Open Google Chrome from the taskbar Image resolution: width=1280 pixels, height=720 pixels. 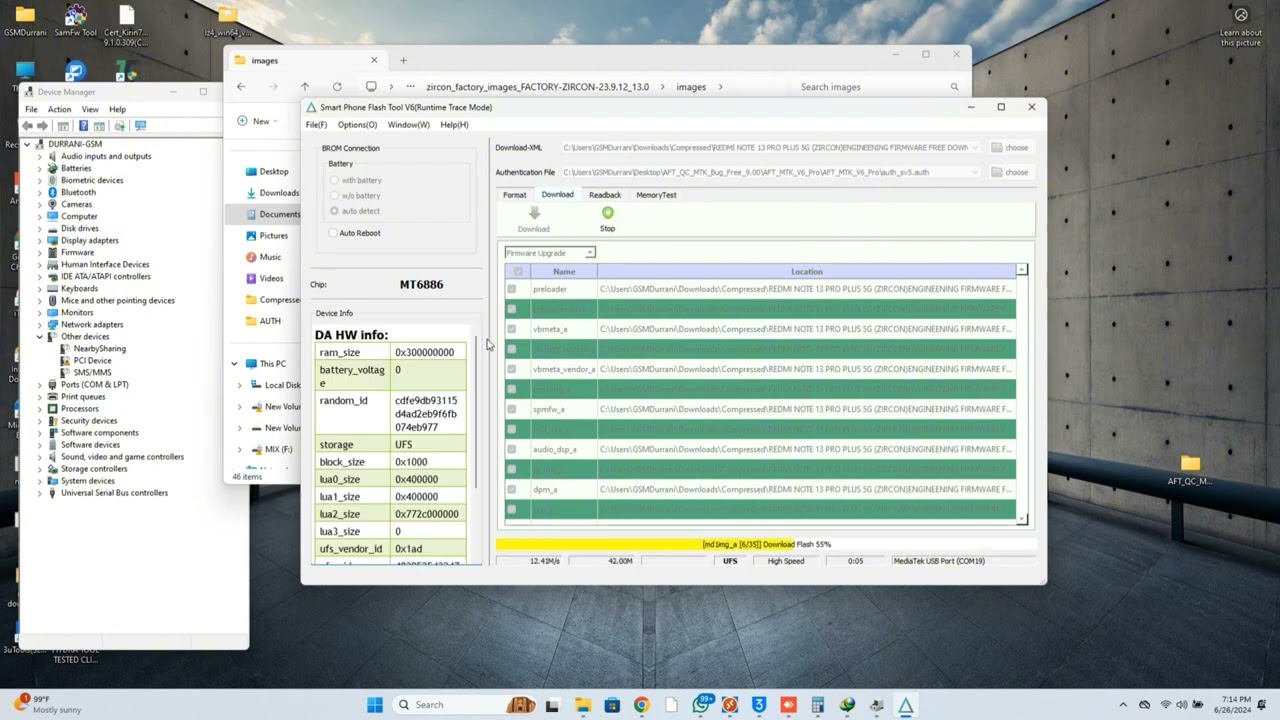coord(641,705)
